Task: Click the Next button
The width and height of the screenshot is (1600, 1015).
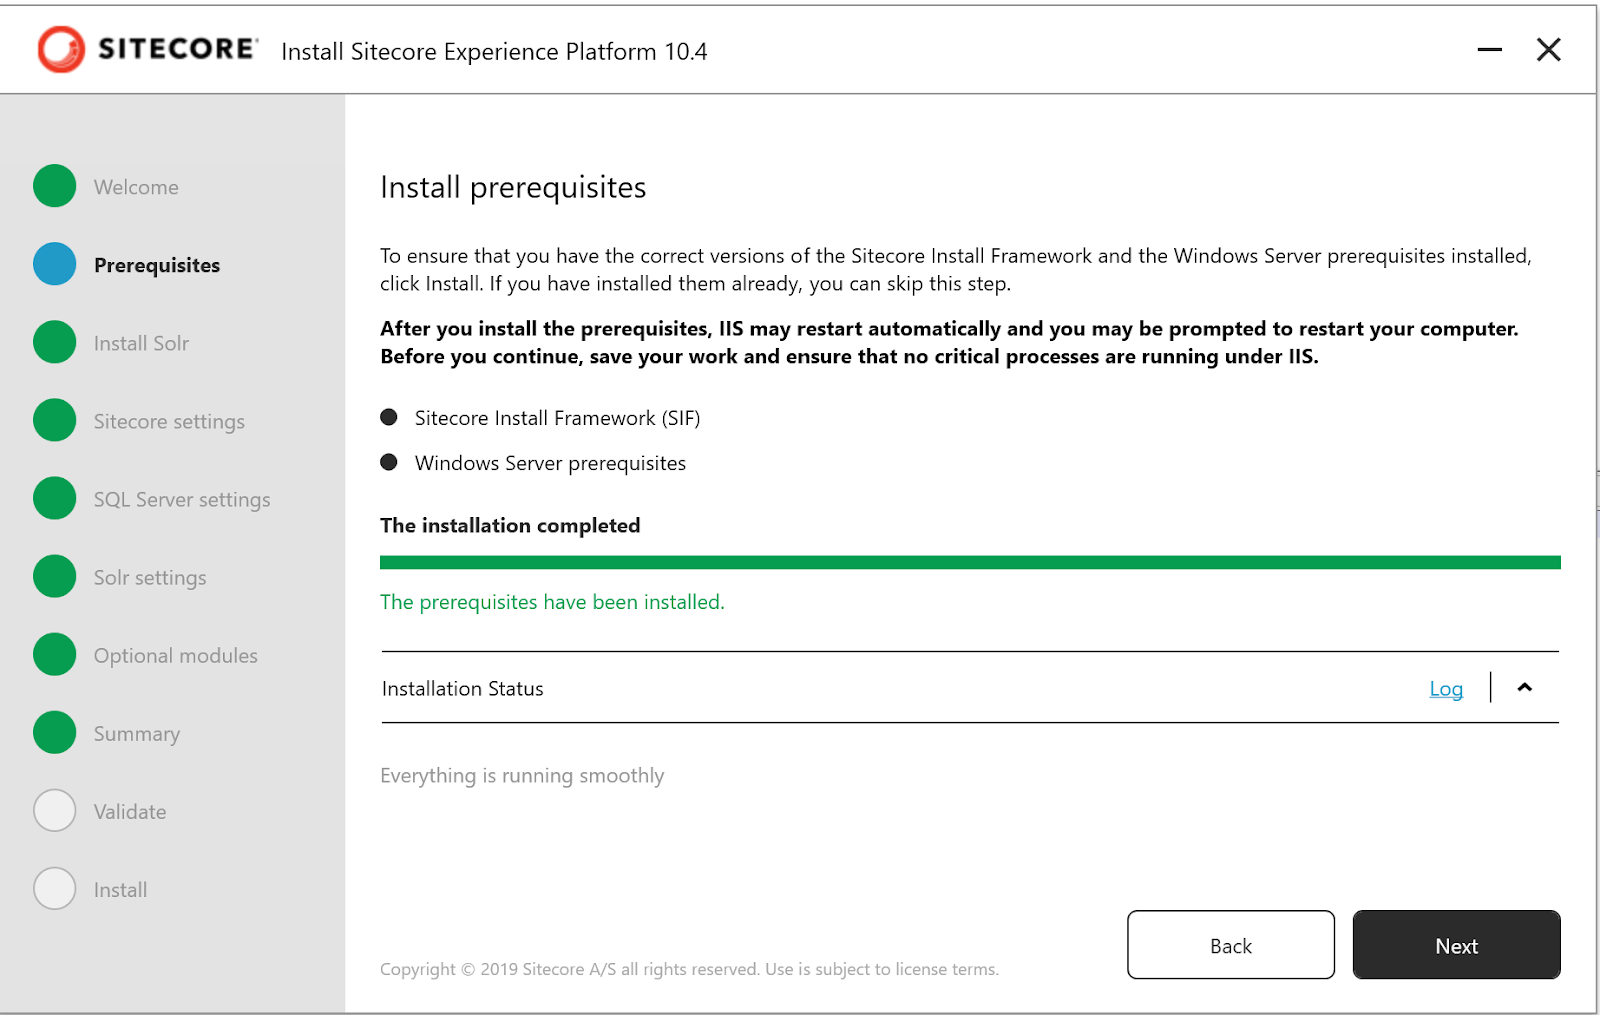Action: (x=1457, y=945)
